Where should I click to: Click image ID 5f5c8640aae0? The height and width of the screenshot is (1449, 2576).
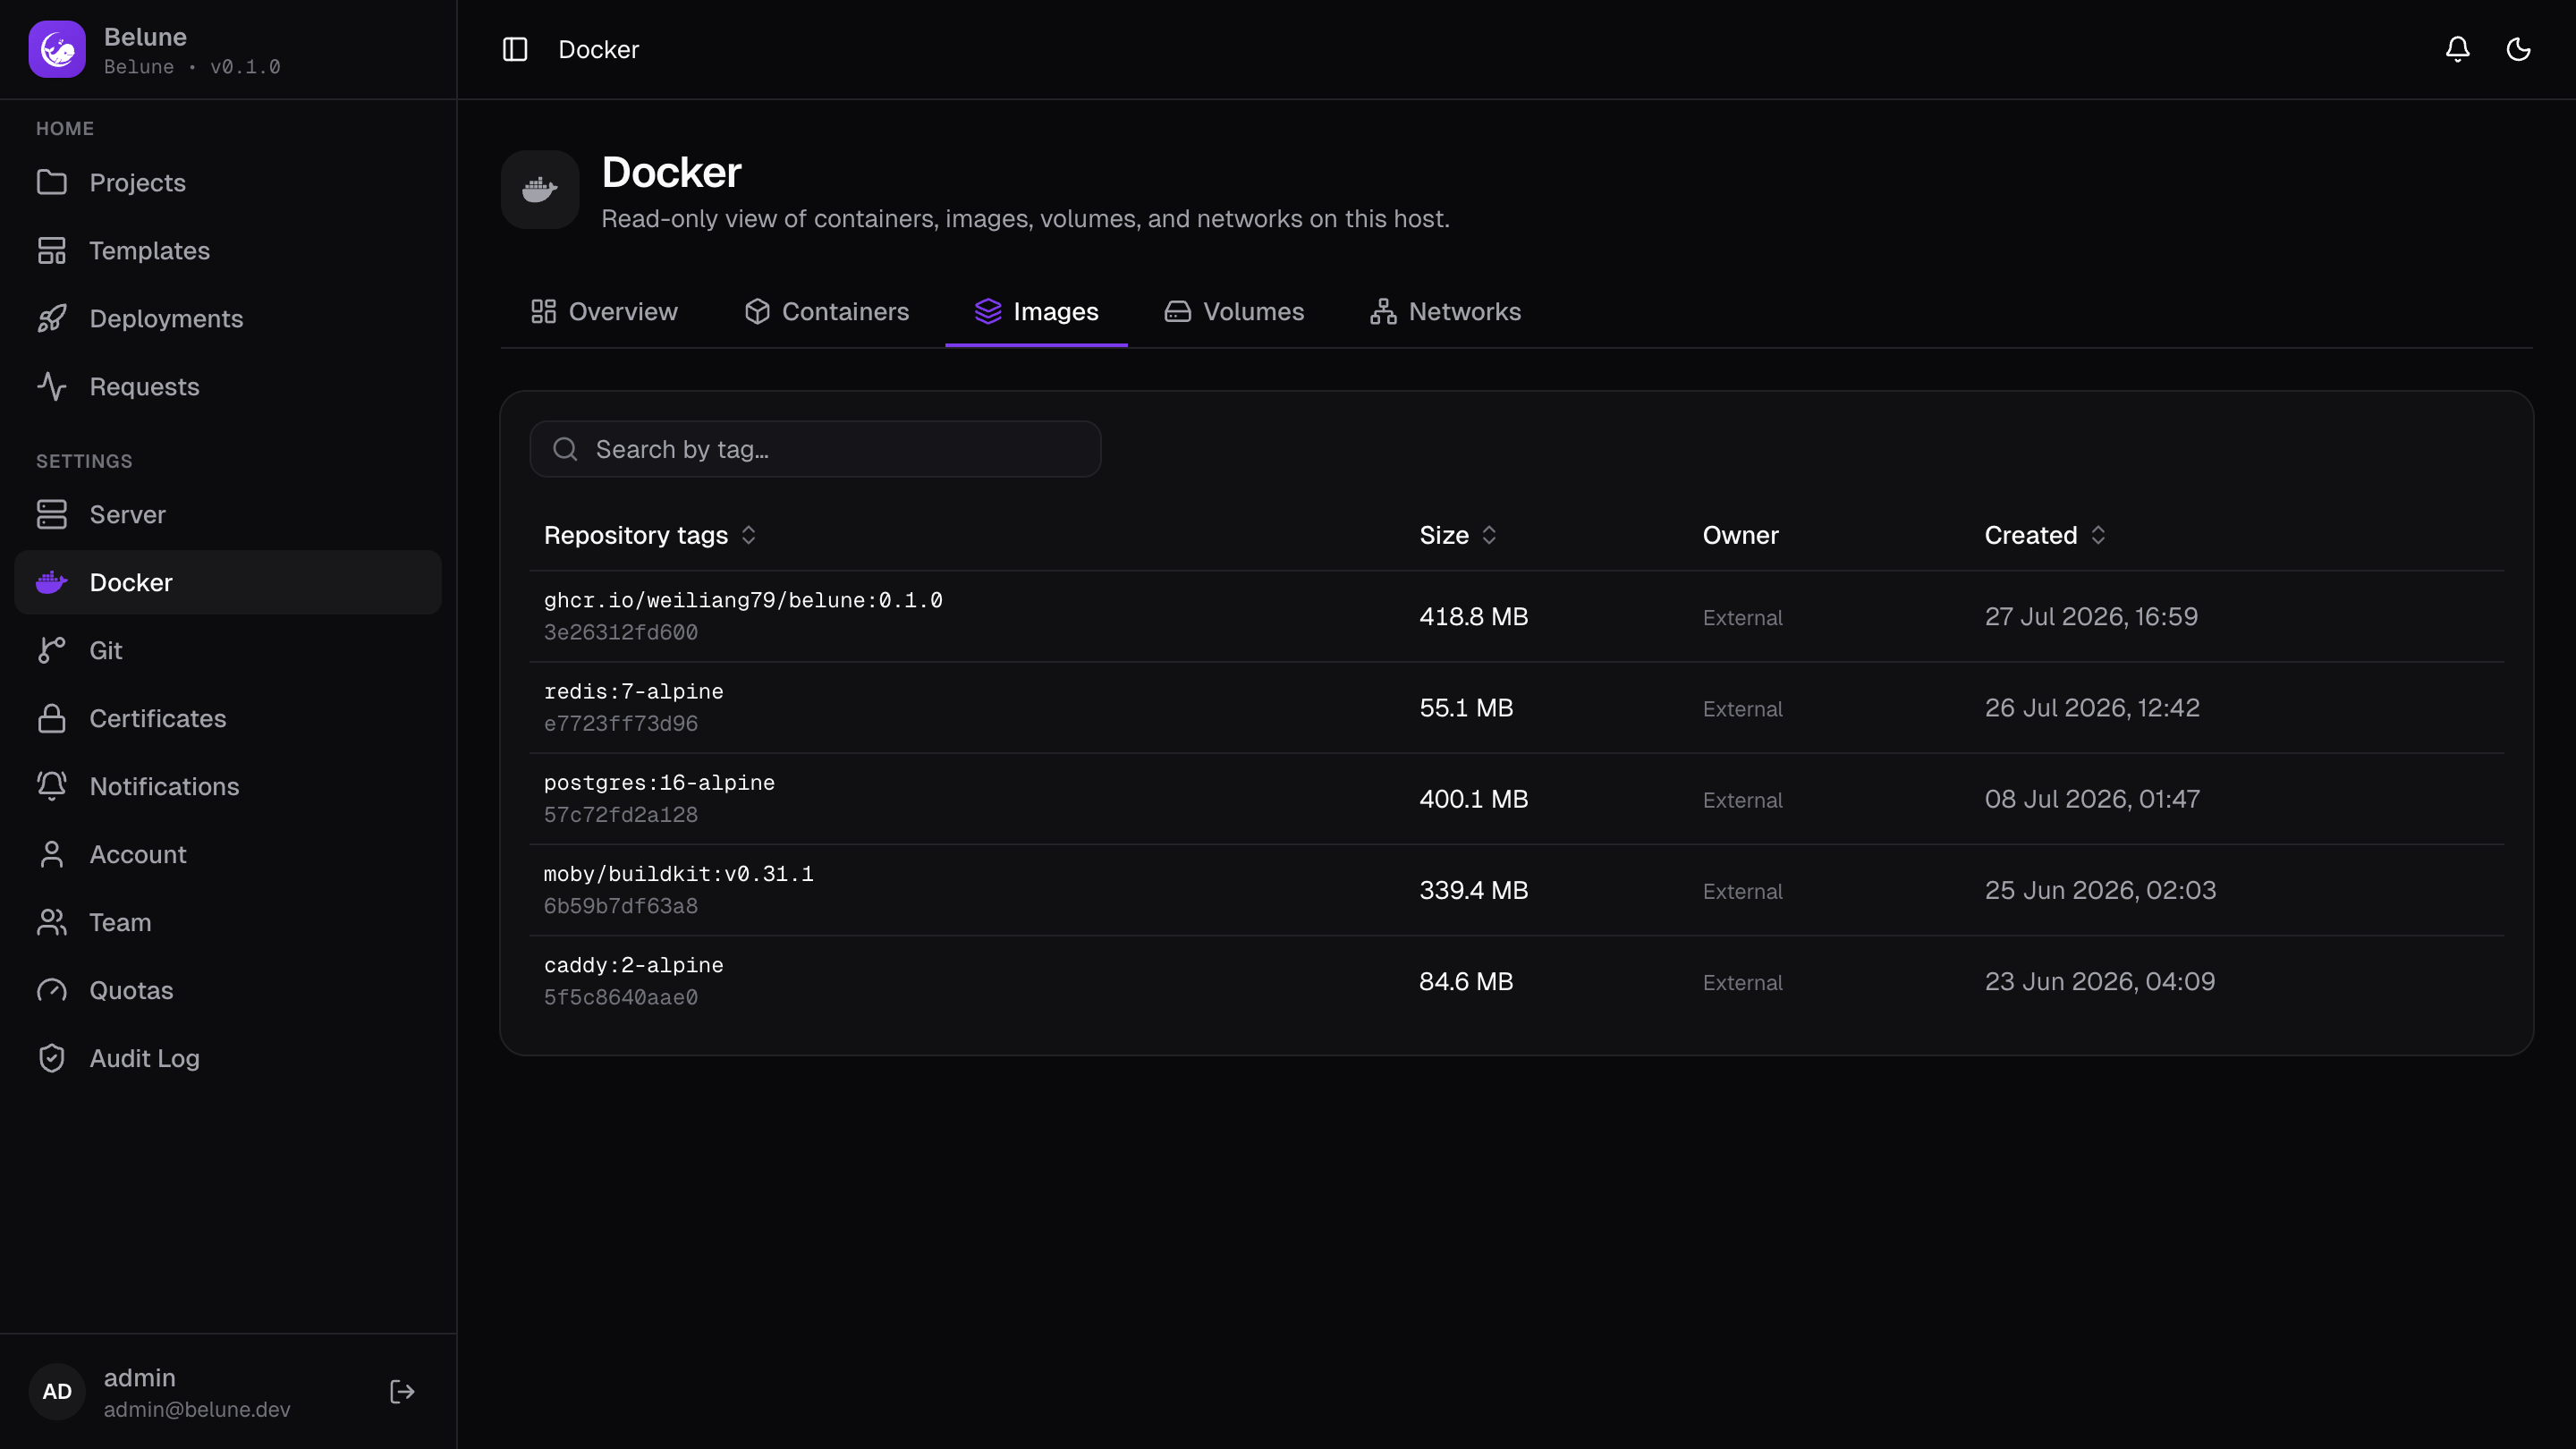pos(620,997)
